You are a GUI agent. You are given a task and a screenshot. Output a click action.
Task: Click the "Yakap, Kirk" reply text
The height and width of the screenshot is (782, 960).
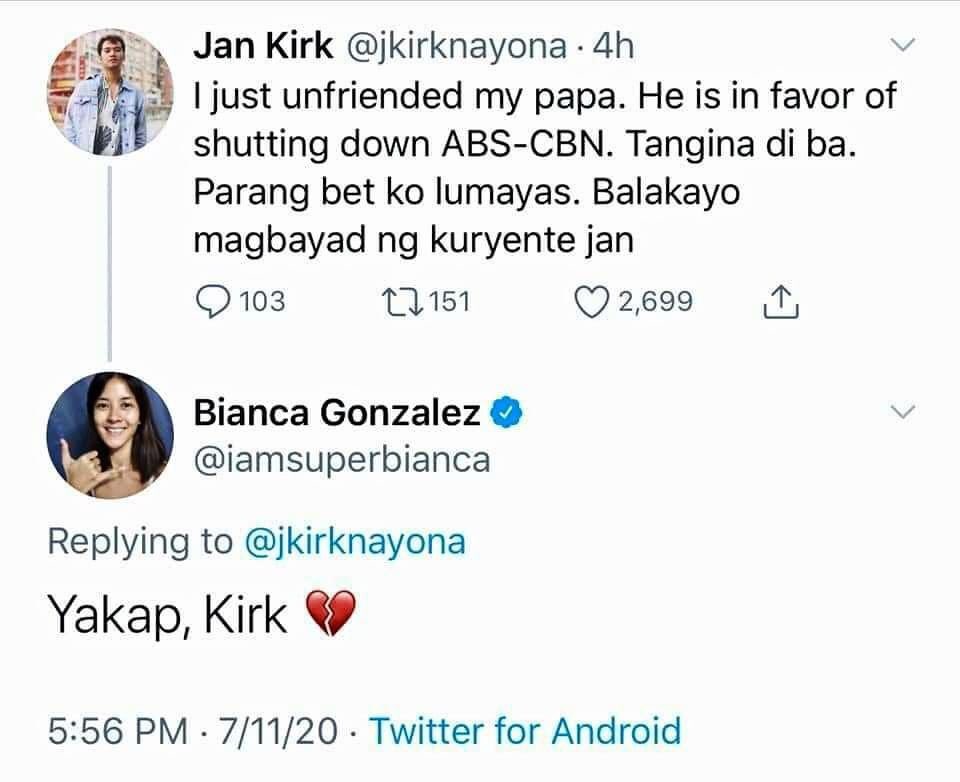tap(168, 618)
